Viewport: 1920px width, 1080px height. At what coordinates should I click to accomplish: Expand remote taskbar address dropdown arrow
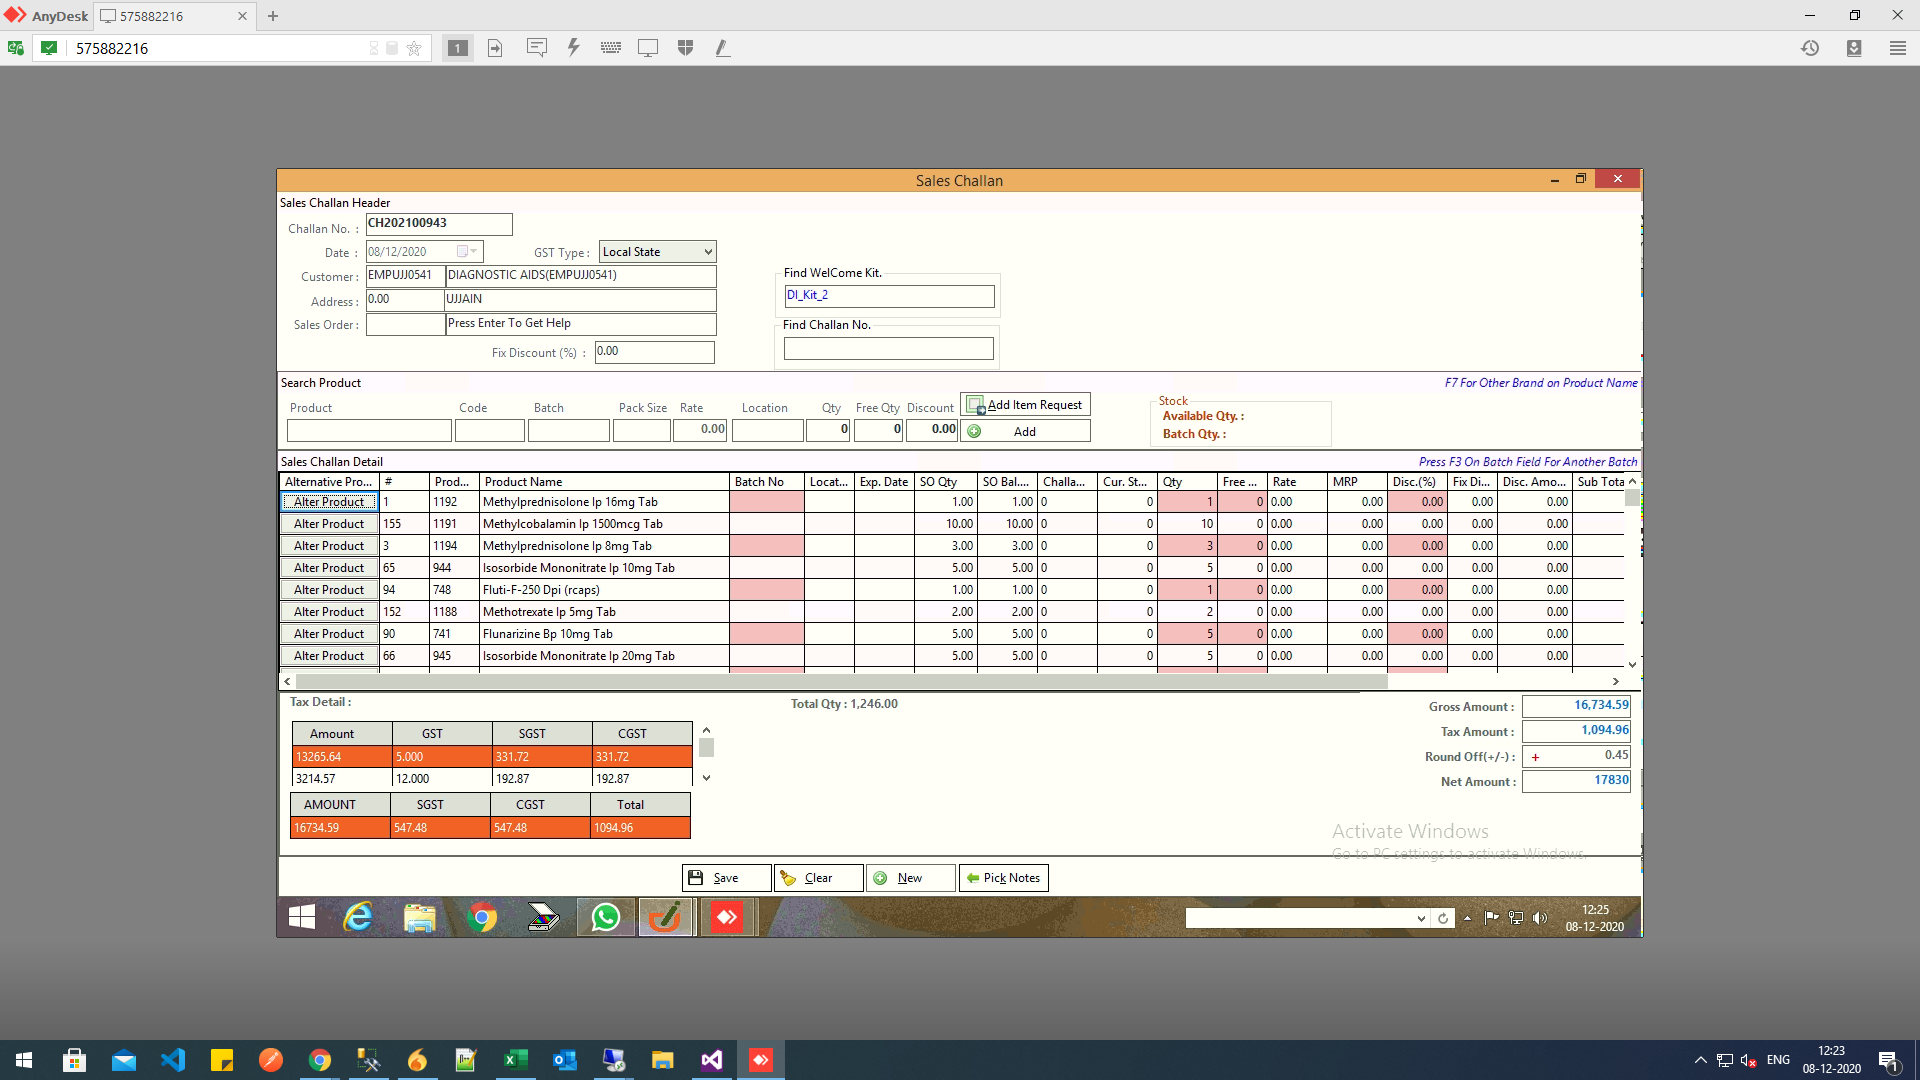coord(1421,918)
